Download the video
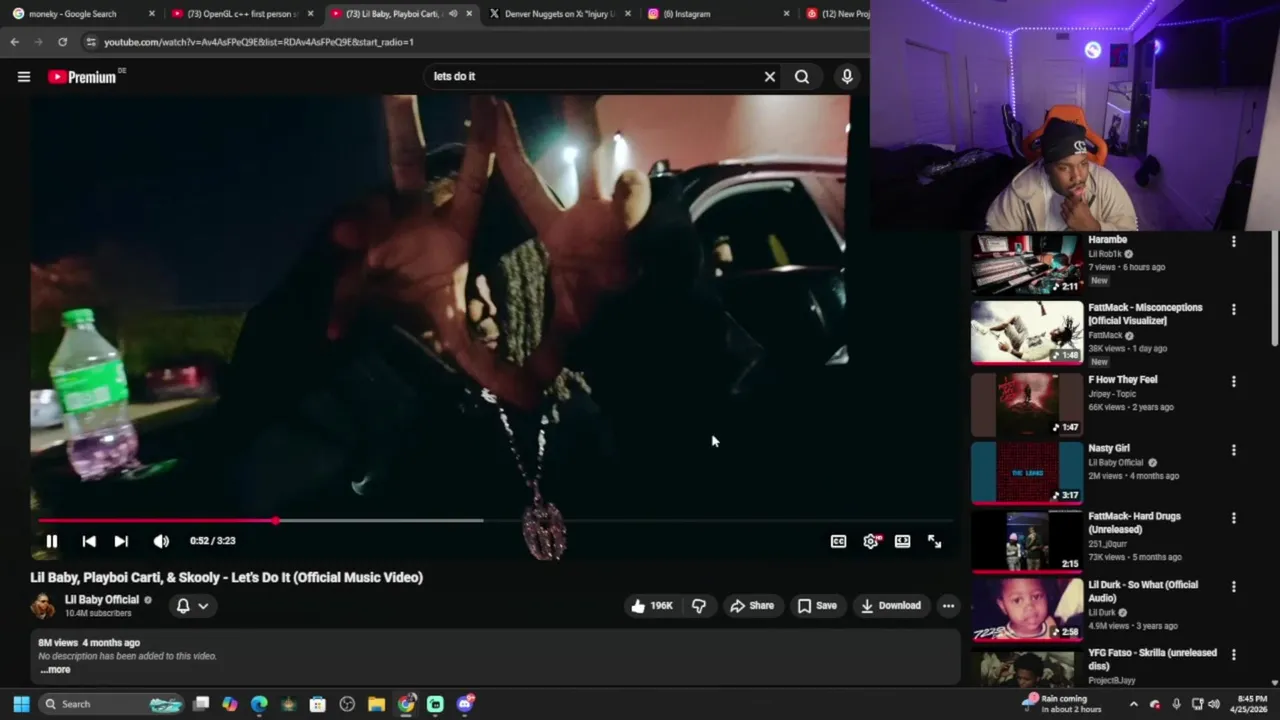The image size is (1280, 720). [x=891, y=605]
